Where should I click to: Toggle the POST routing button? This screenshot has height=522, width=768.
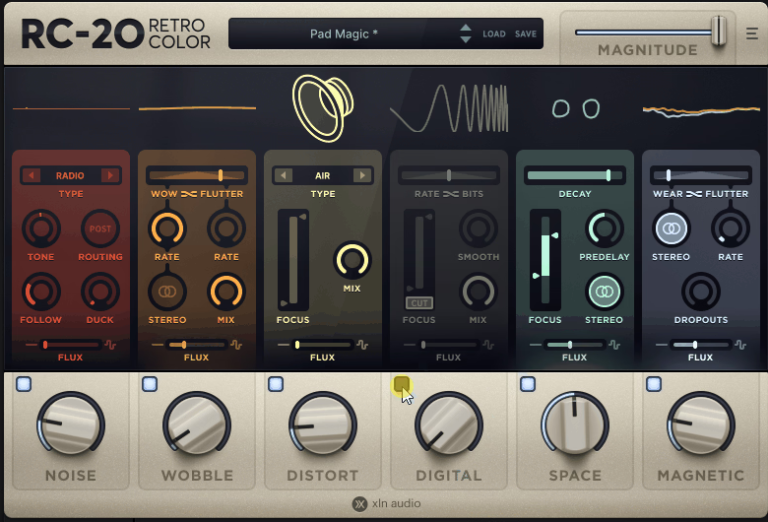point(100,229)
